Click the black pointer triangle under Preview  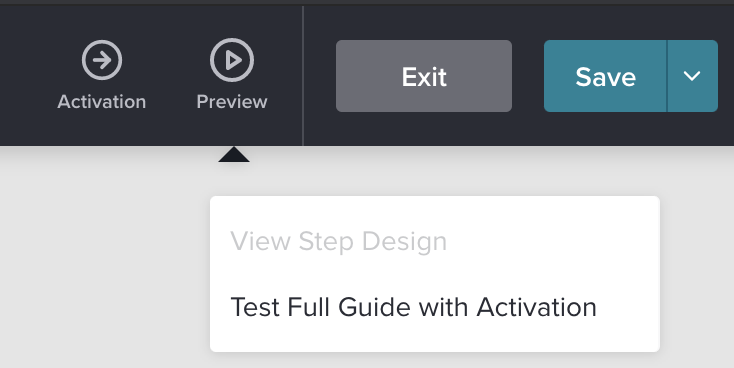click(234, 155)
